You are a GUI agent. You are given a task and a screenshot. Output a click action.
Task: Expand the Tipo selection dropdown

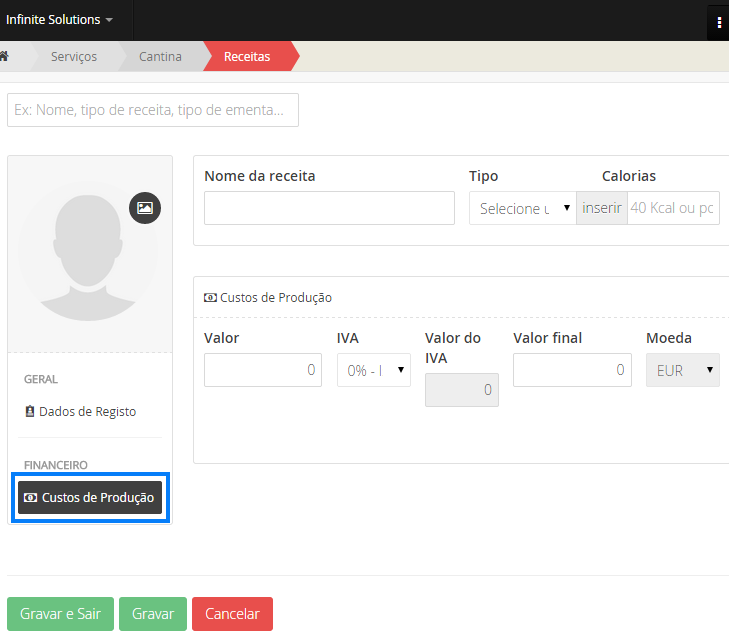click(x=522, y=208)
